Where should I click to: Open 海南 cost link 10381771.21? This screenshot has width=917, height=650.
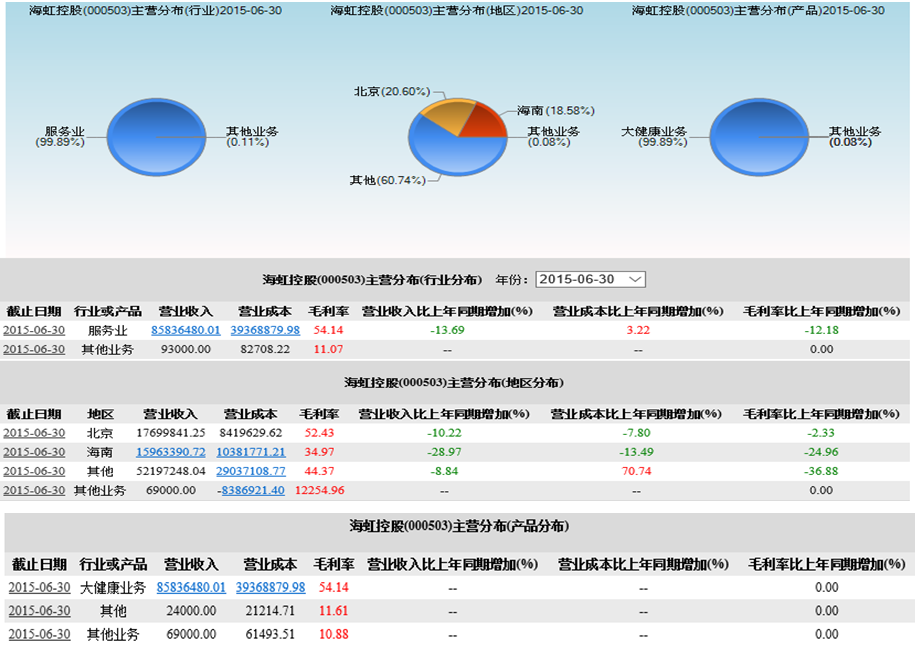tap(250, 452)
